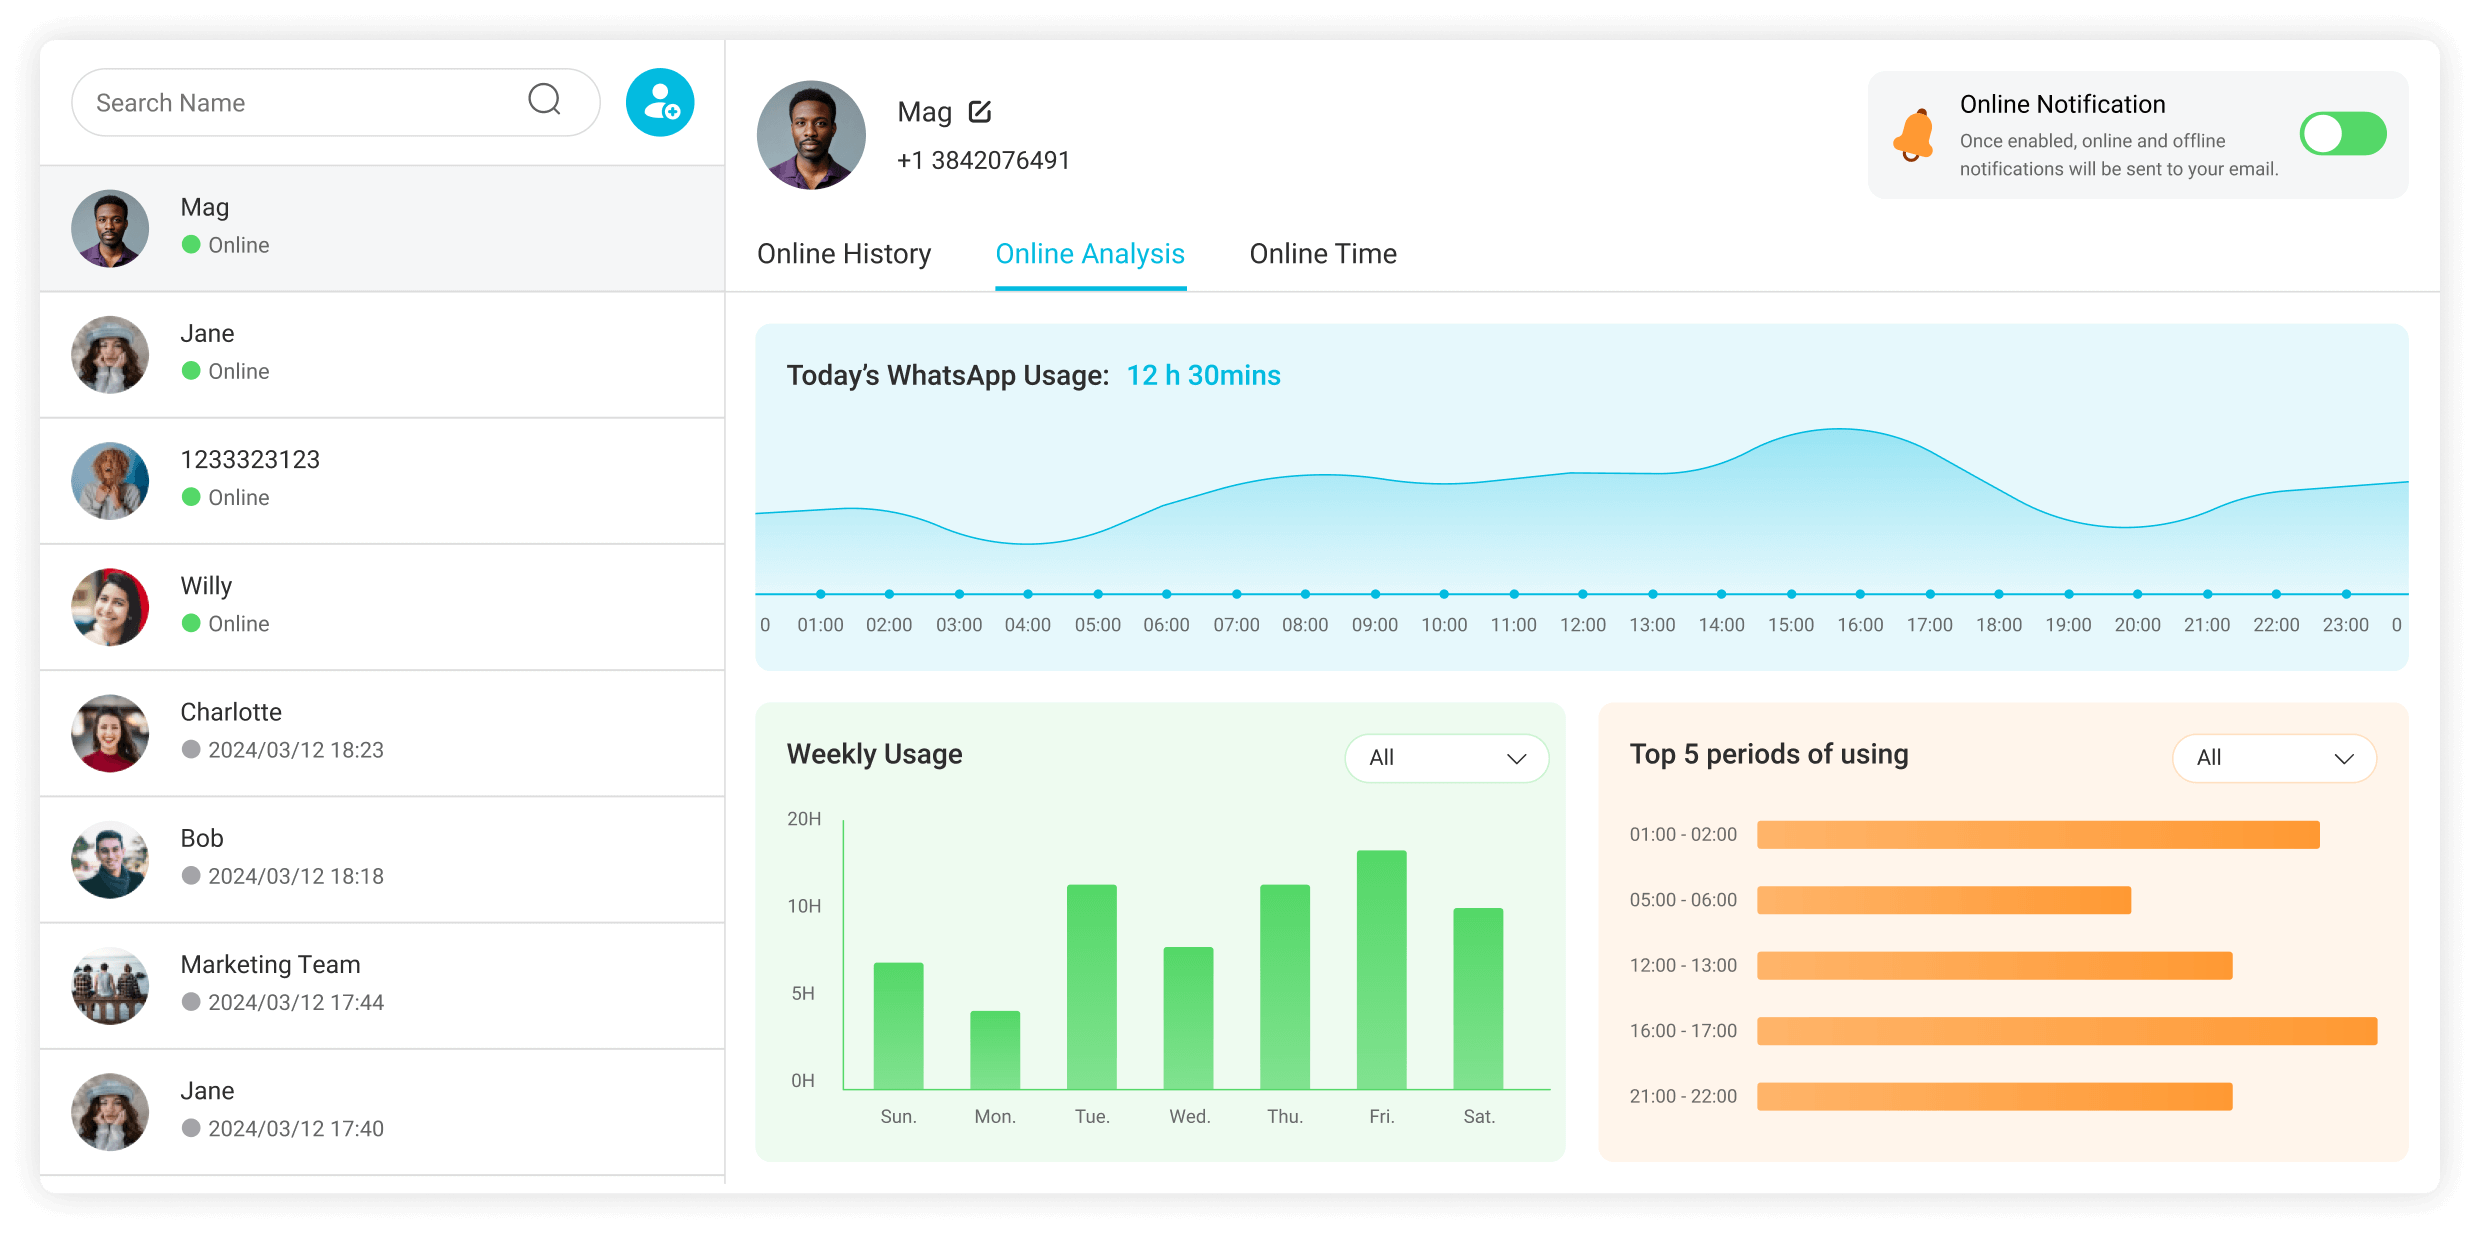Toggle the Online Notification switch

click(x=2342, y=133)
